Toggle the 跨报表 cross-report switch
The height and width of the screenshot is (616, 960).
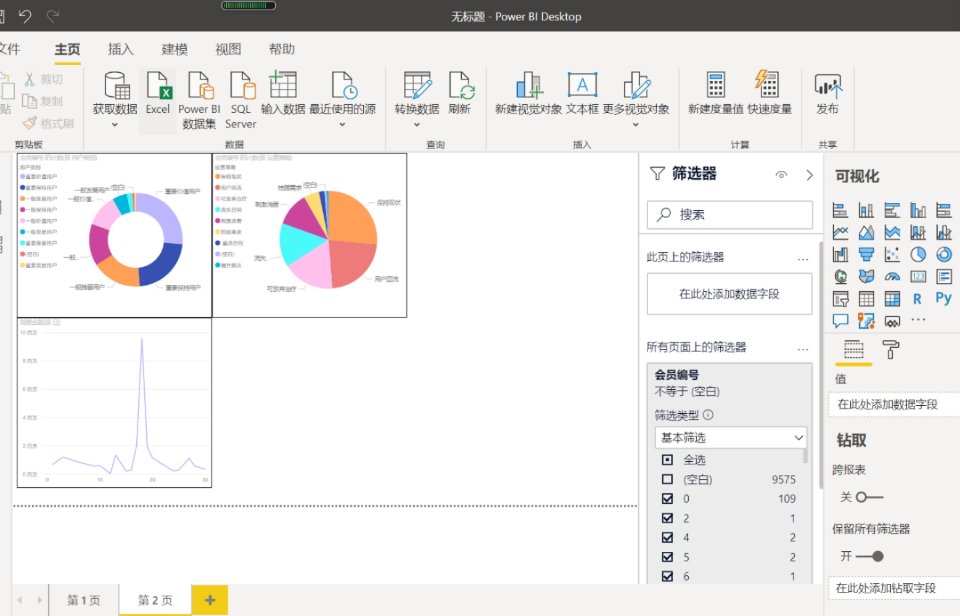(869, 497)
